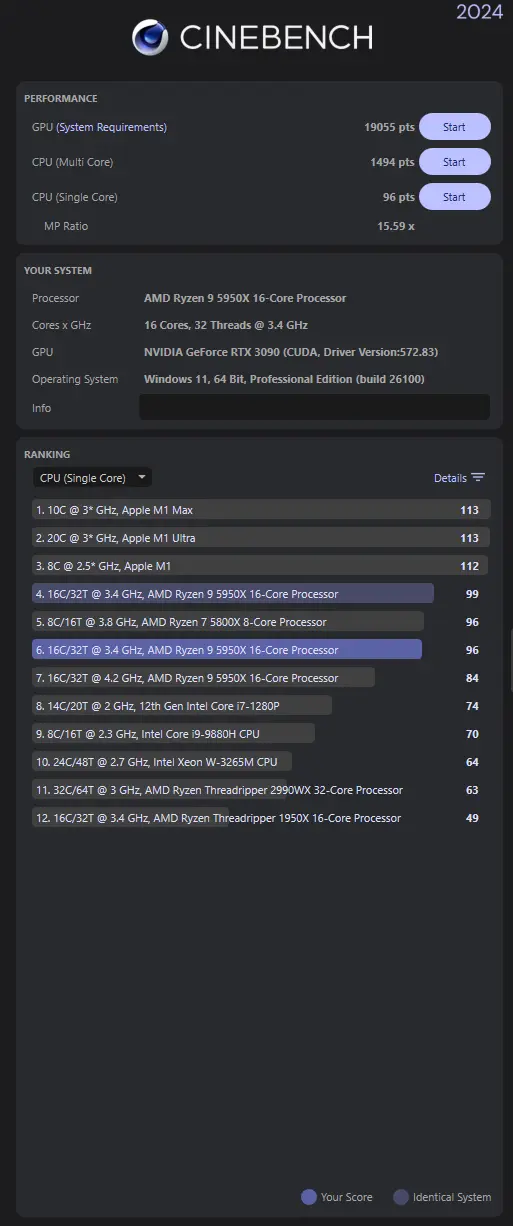Open the CPU (Single Core) ranking dropdown
Screen dimensions: 513x1226
pos(92,478)
